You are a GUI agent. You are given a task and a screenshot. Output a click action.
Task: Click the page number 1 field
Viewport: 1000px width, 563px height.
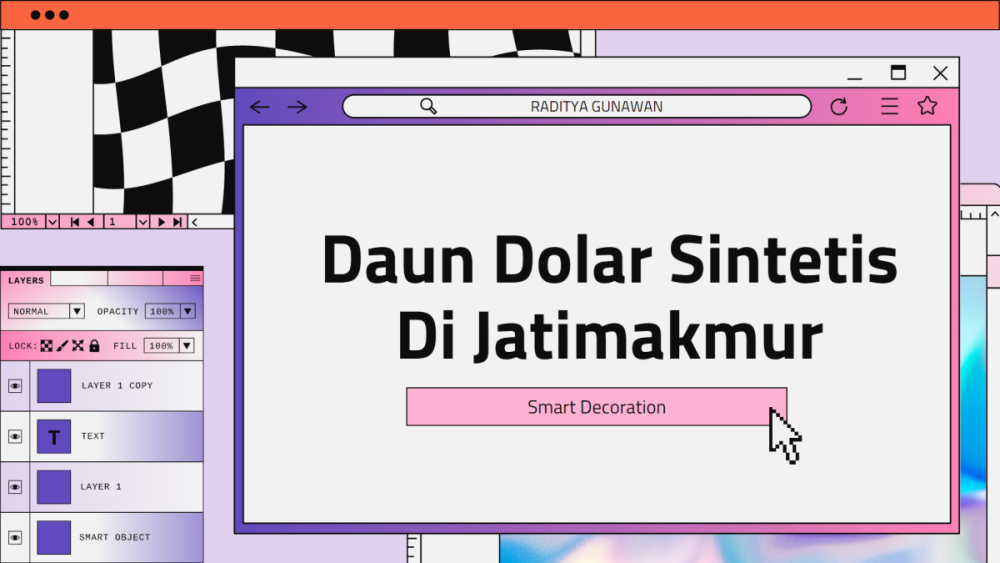119,222
